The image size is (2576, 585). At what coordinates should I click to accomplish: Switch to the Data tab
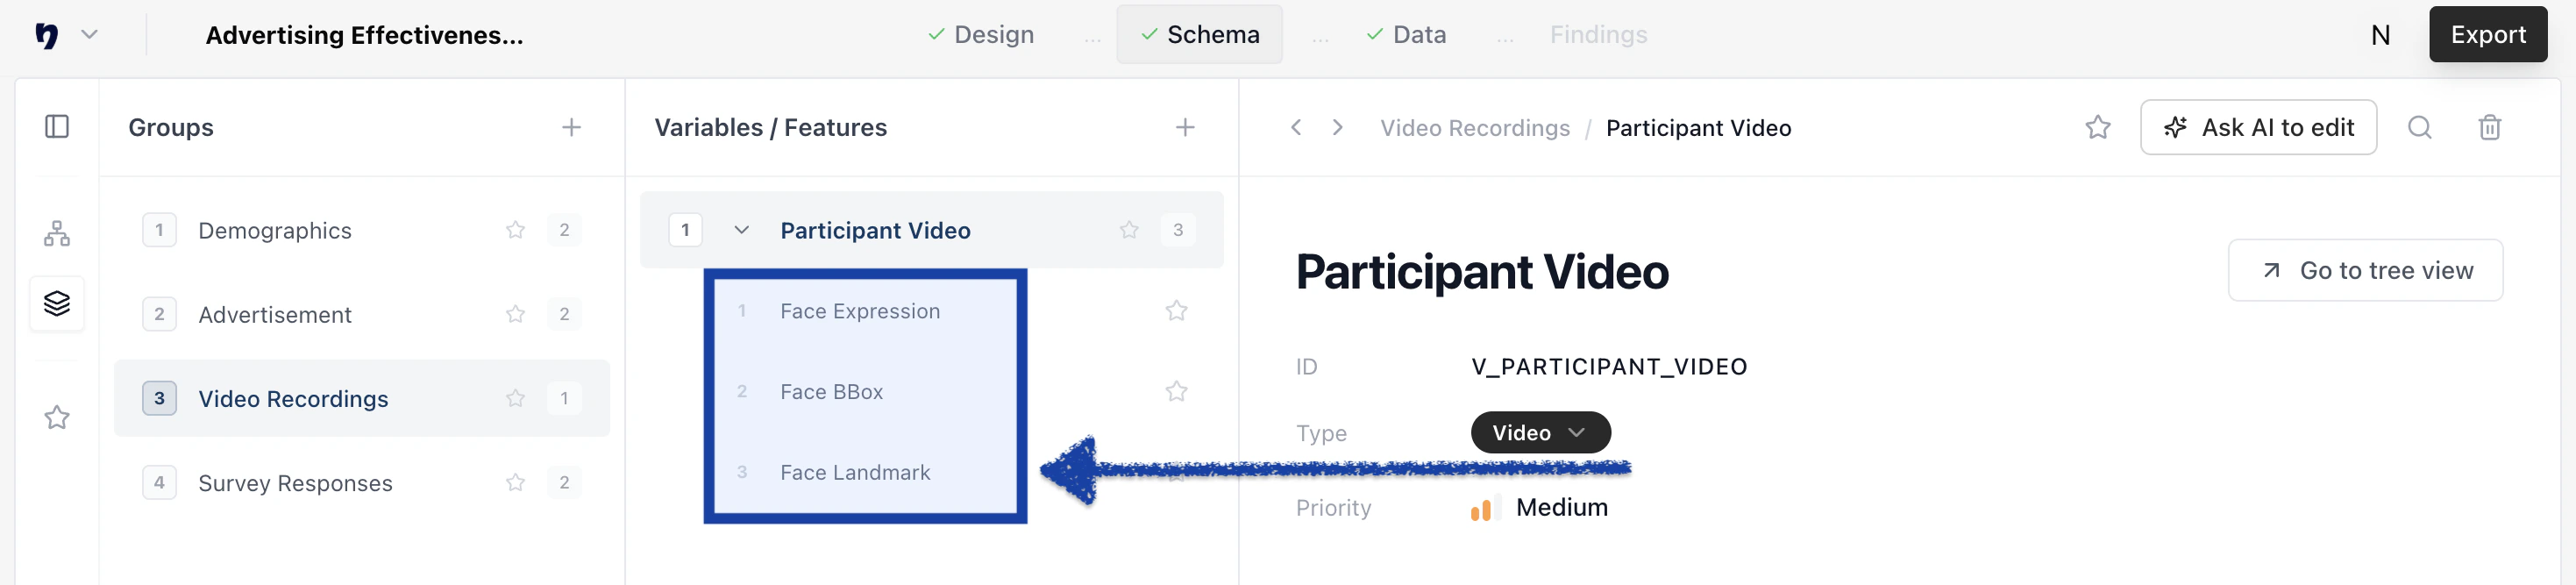point(1407,34)
